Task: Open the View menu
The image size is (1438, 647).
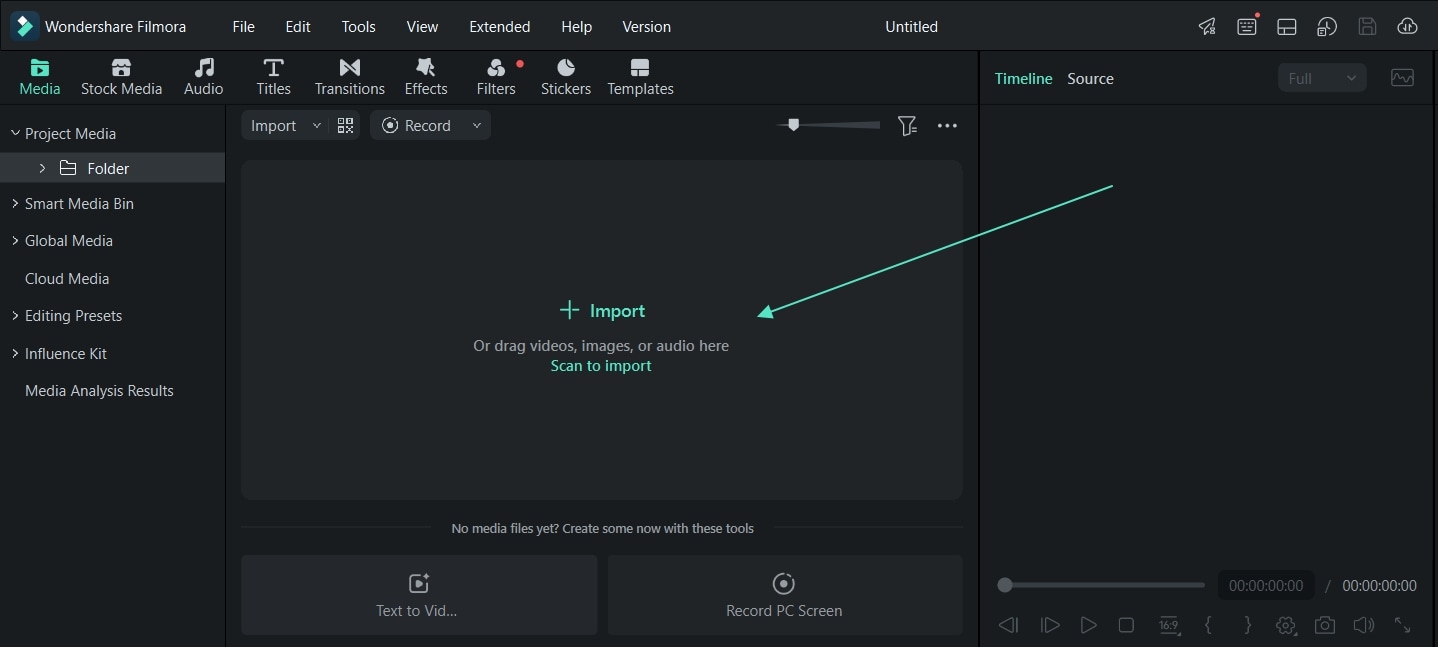Action: click(x=422, y=27)
